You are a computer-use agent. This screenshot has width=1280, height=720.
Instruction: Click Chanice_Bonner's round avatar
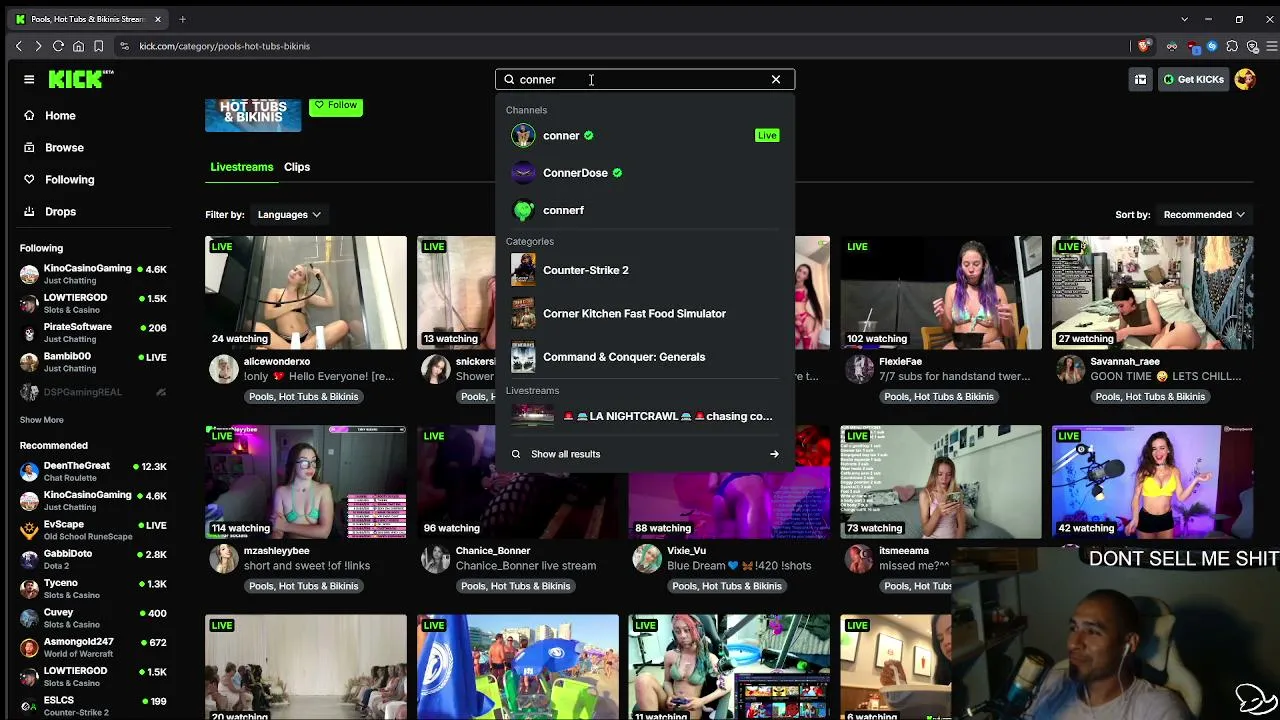(x=435, y=558)
